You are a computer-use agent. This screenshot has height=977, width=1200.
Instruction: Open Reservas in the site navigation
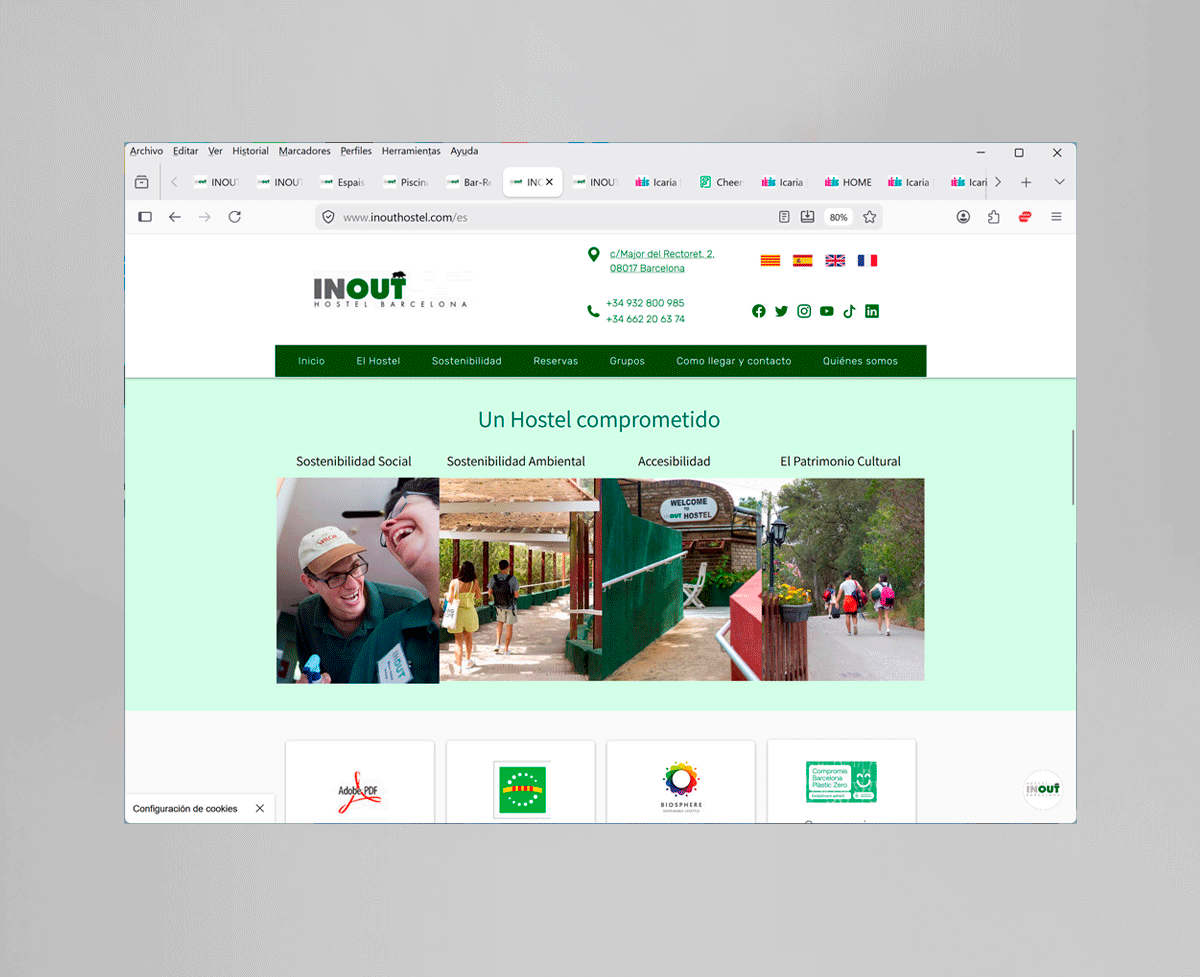tap(556, 361)
